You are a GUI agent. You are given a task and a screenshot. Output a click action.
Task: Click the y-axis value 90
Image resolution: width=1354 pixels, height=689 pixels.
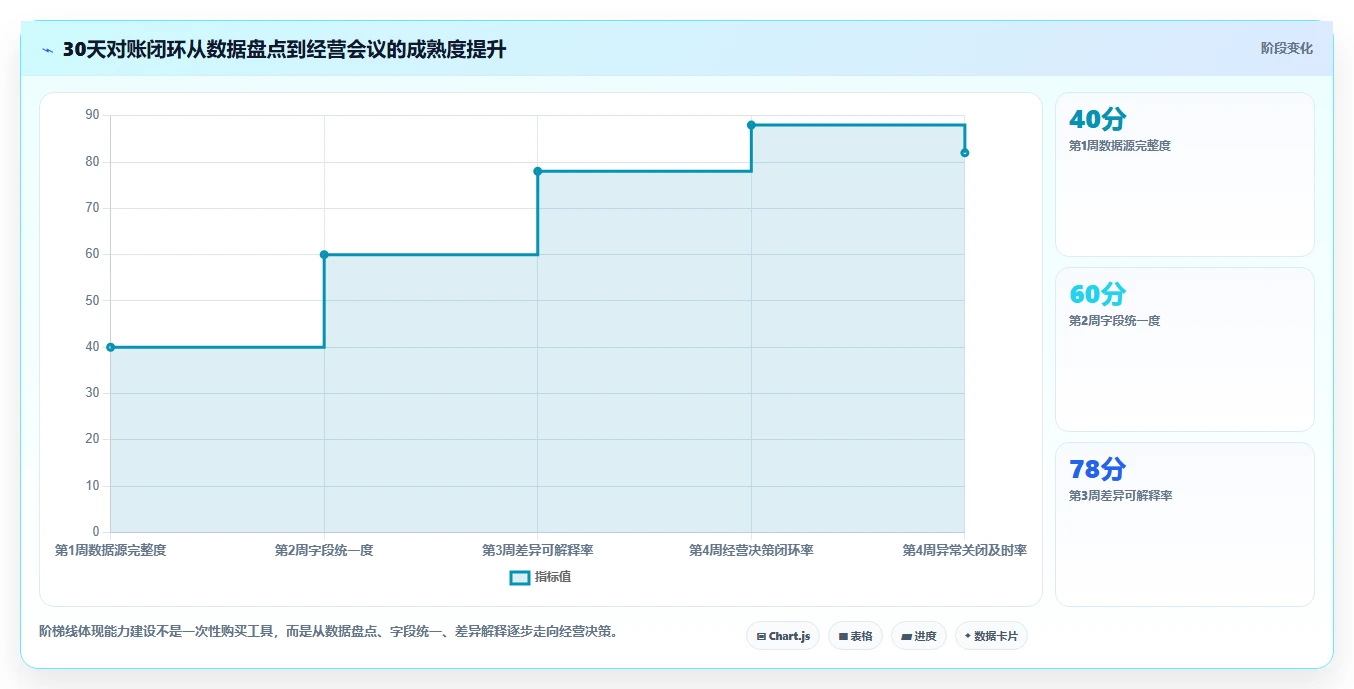[x=92, y=115]
